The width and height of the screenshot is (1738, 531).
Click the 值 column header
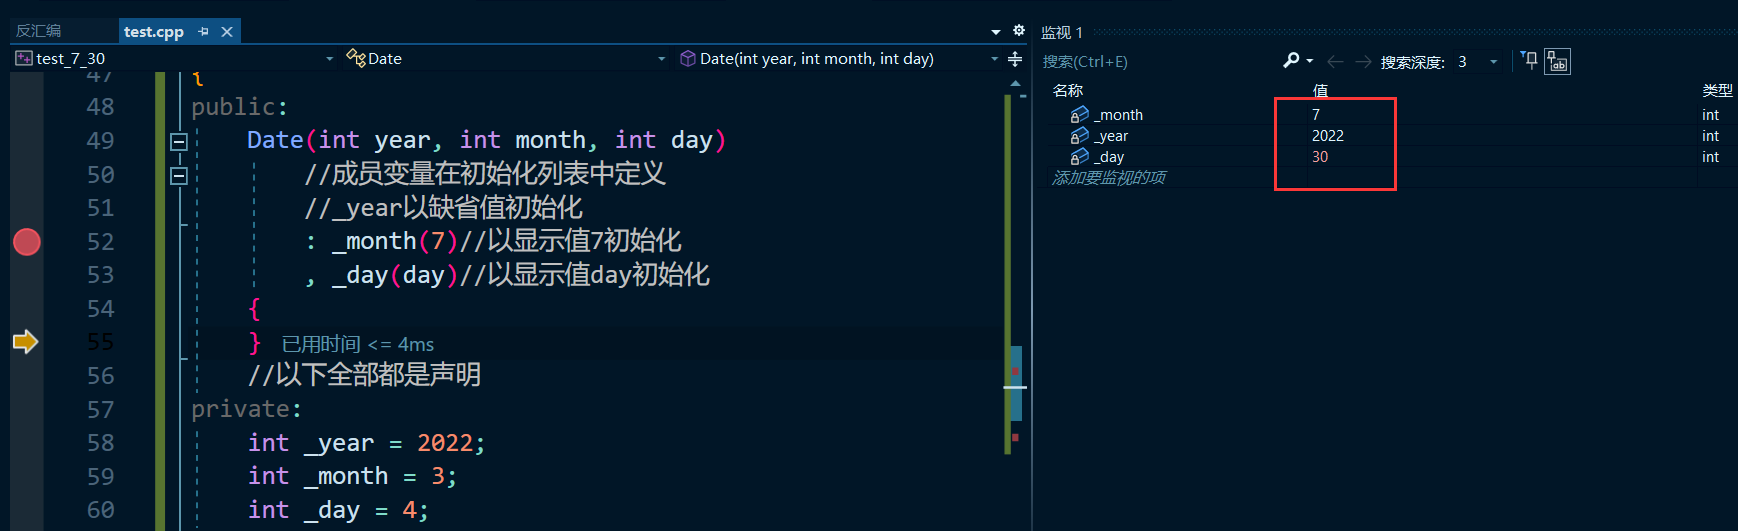1320,90
